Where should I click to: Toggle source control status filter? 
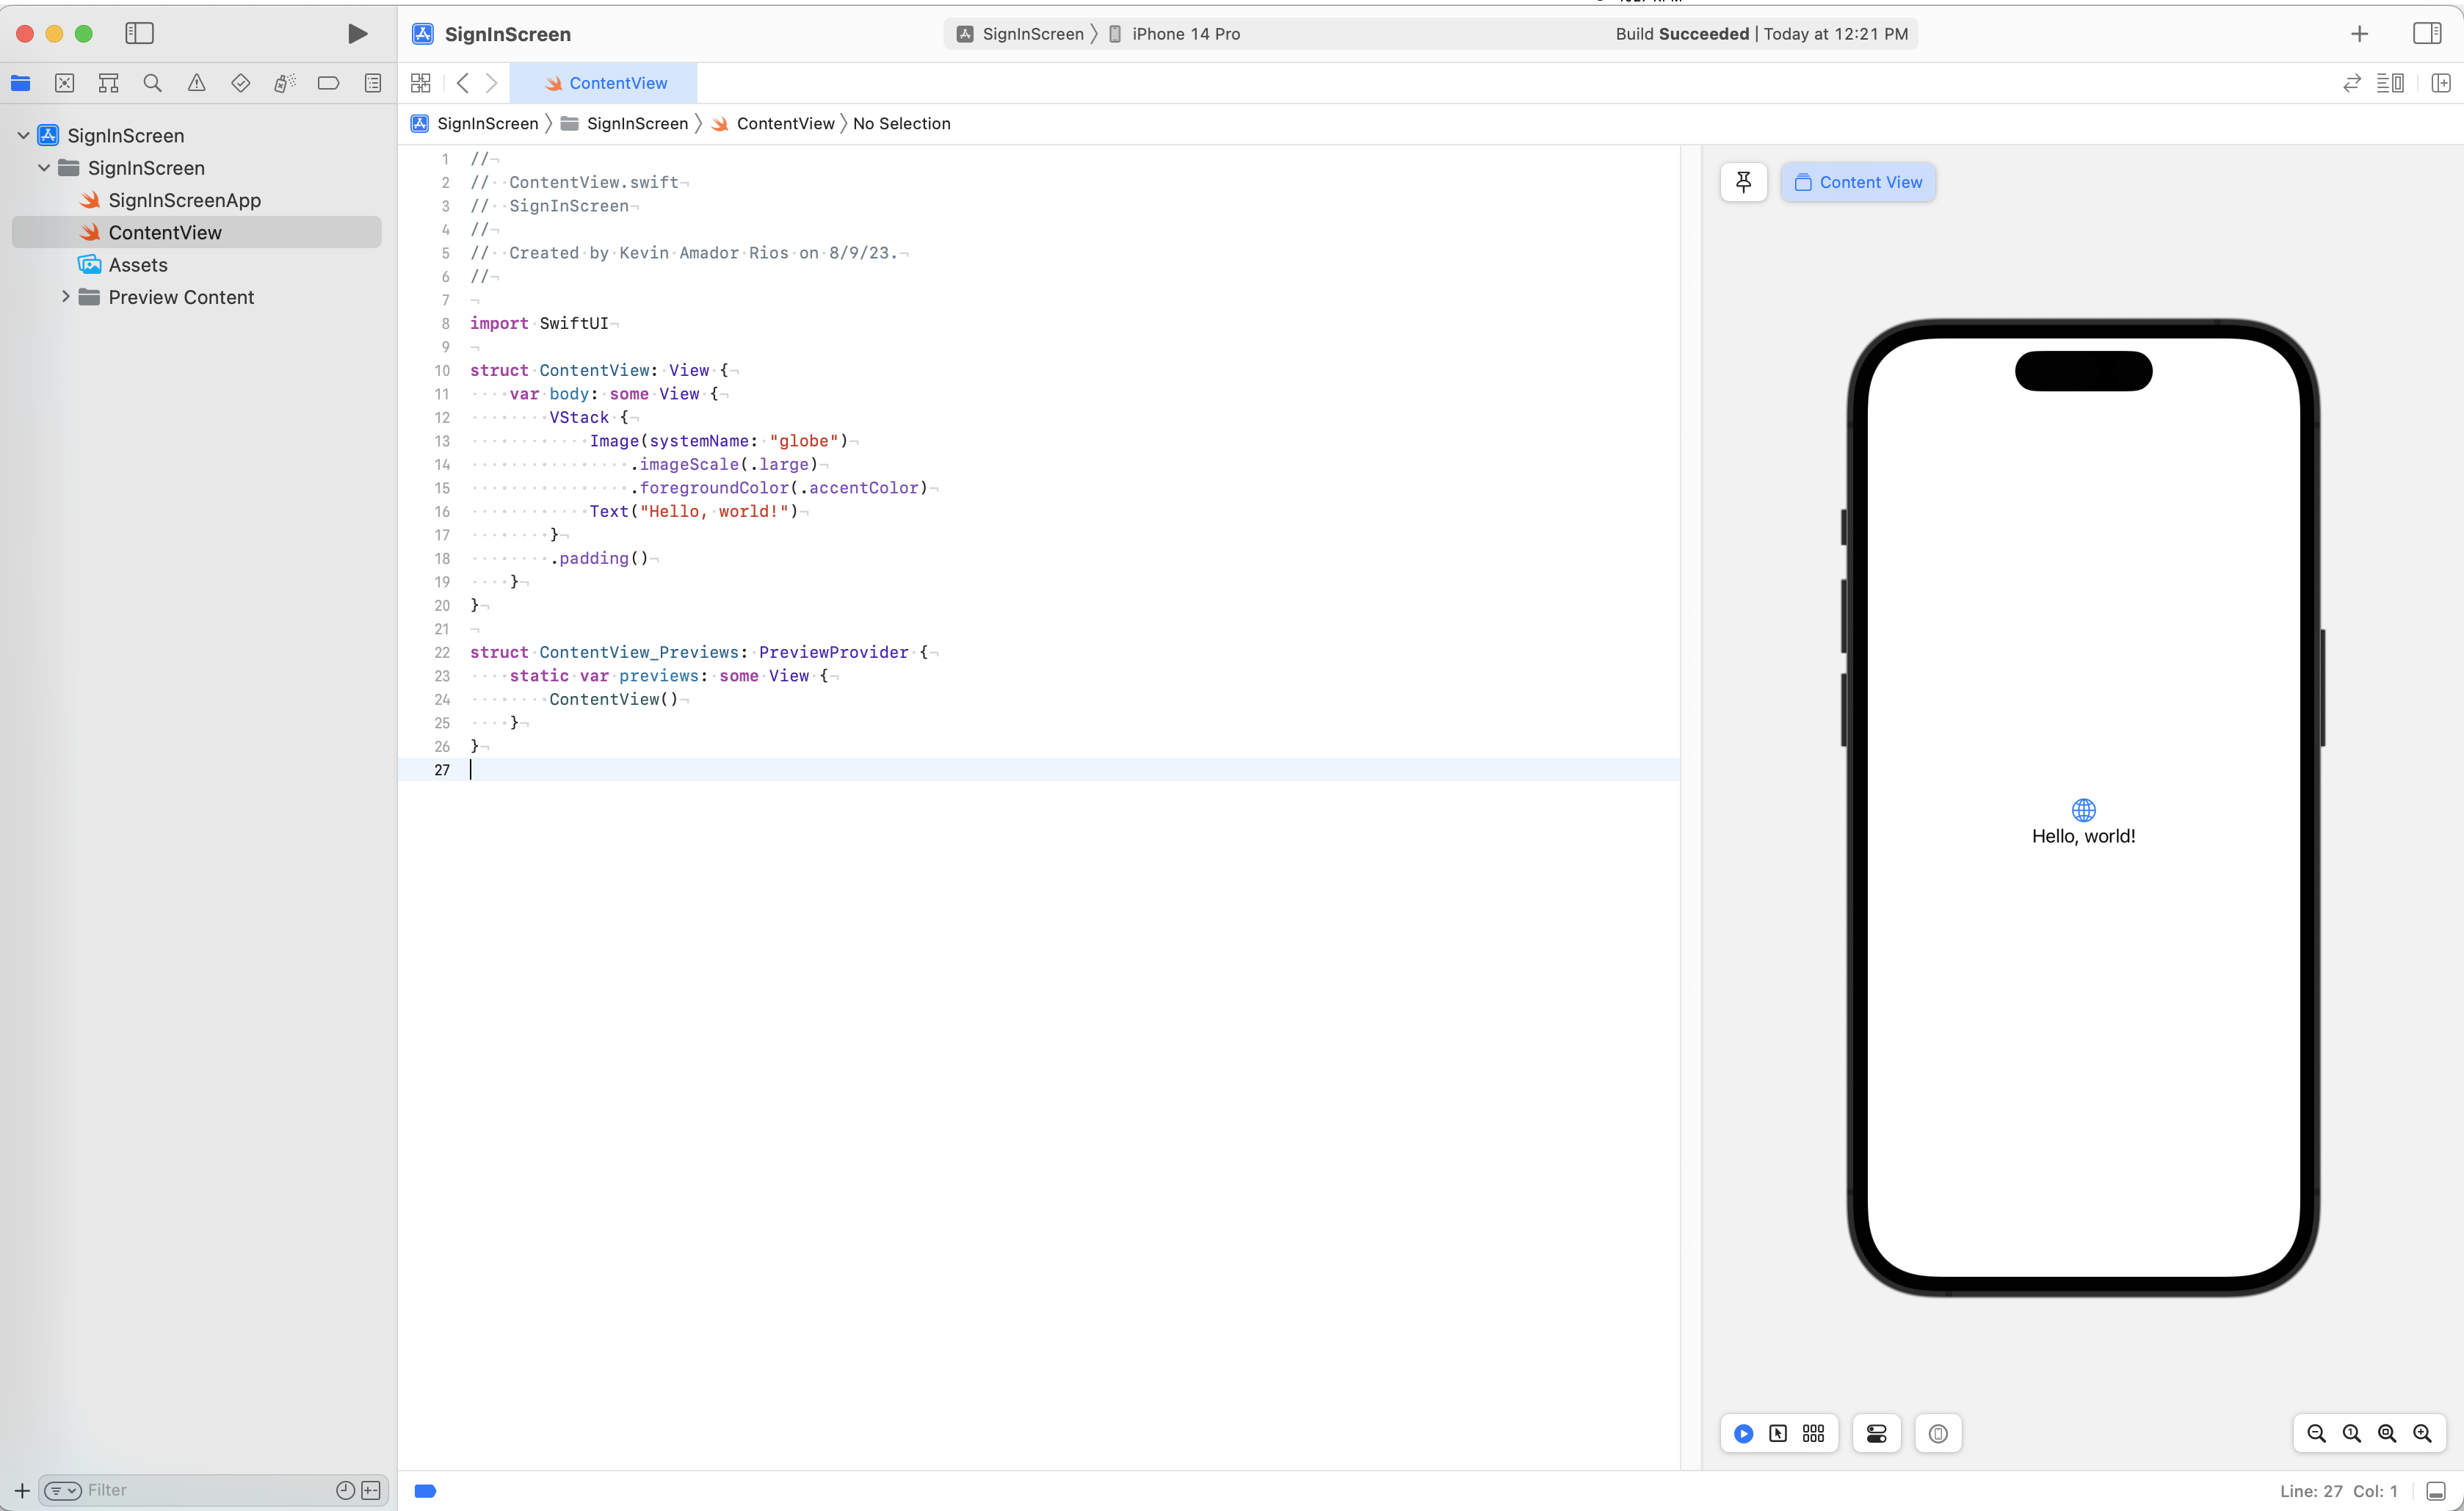(371, 1490)
